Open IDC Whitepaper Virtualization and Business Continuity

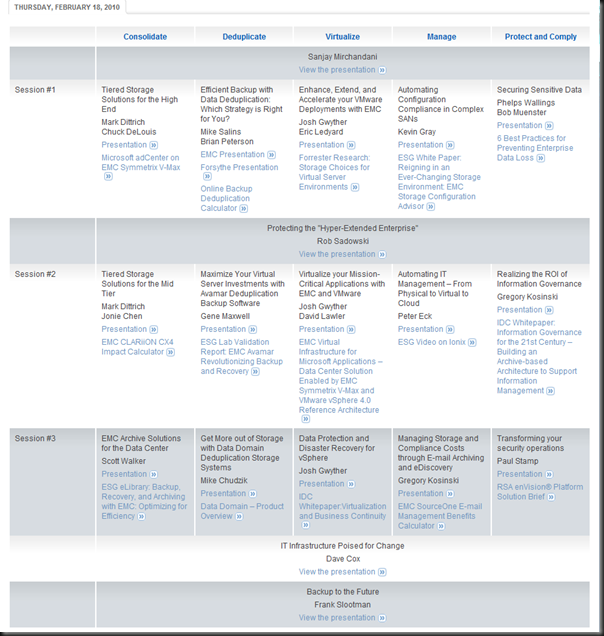342,506
